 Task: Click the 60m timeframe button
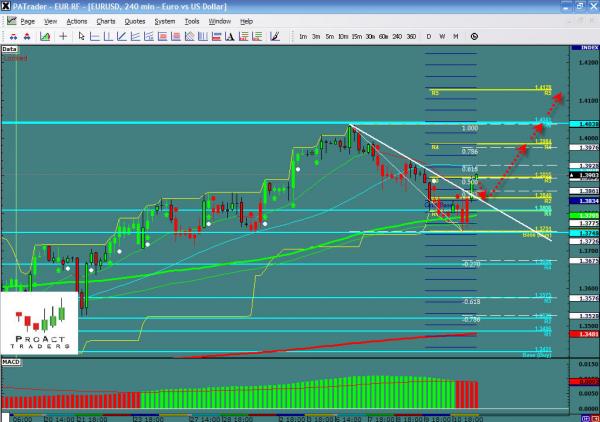tap(382, 36)
